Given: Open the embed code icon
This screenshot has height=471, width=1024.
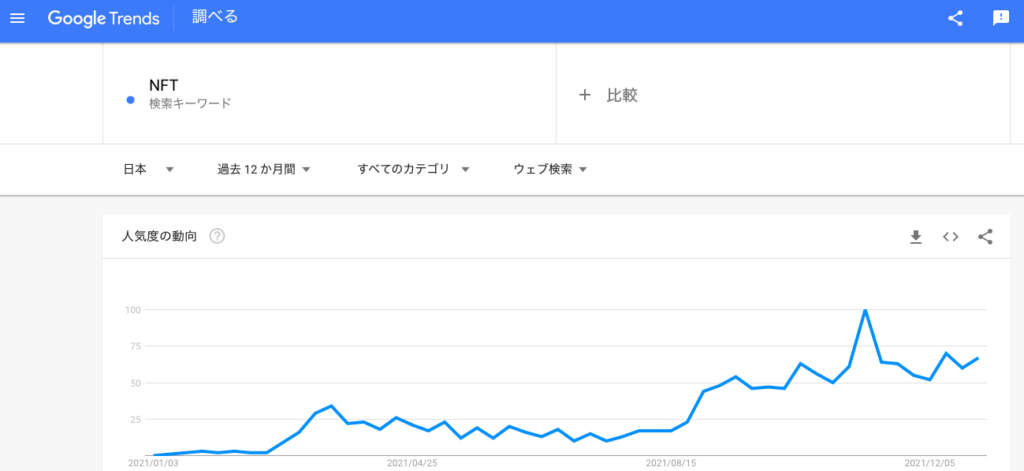Looking at the screenshot, I should pos(950,237).
